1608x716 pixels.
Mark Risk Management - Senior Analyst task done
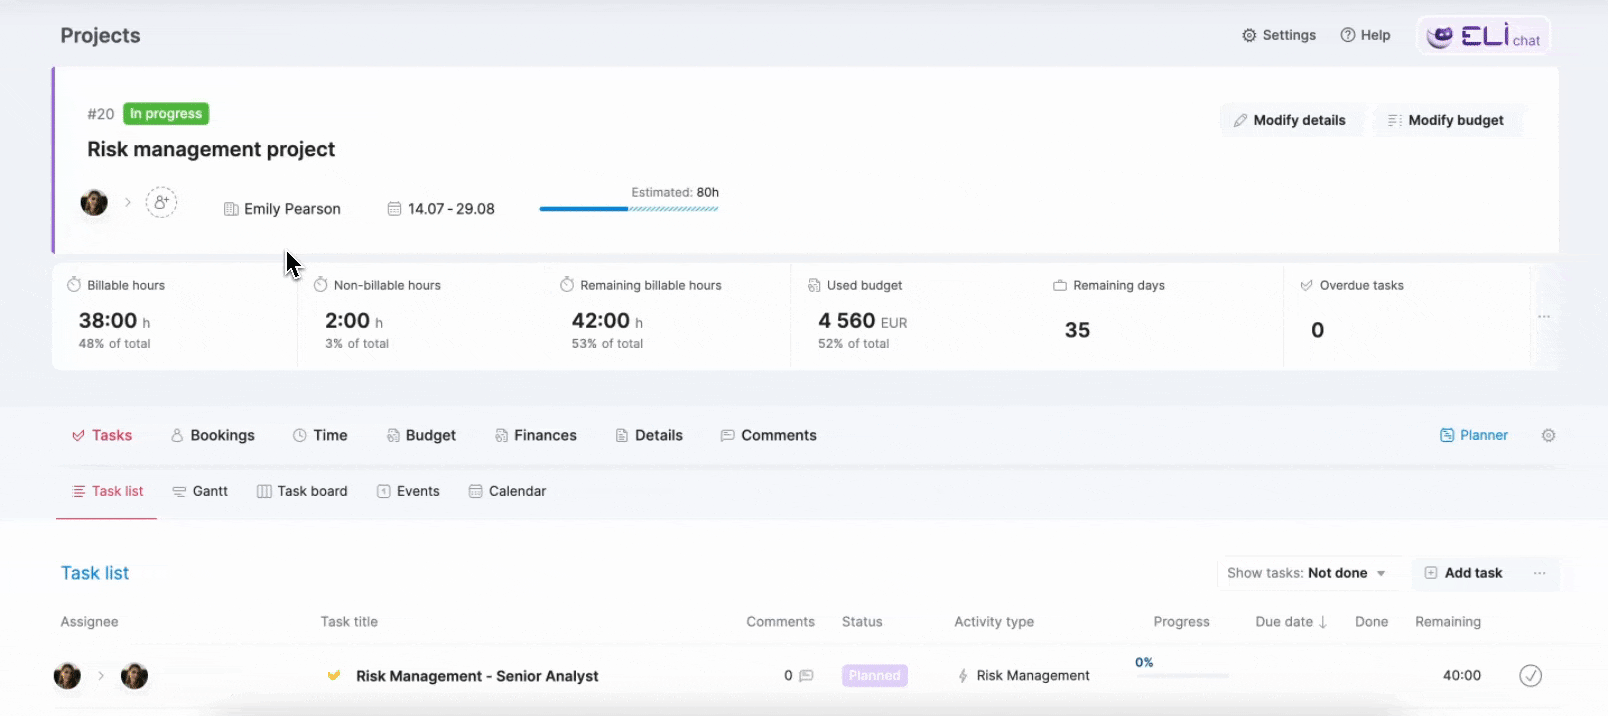1530,676
